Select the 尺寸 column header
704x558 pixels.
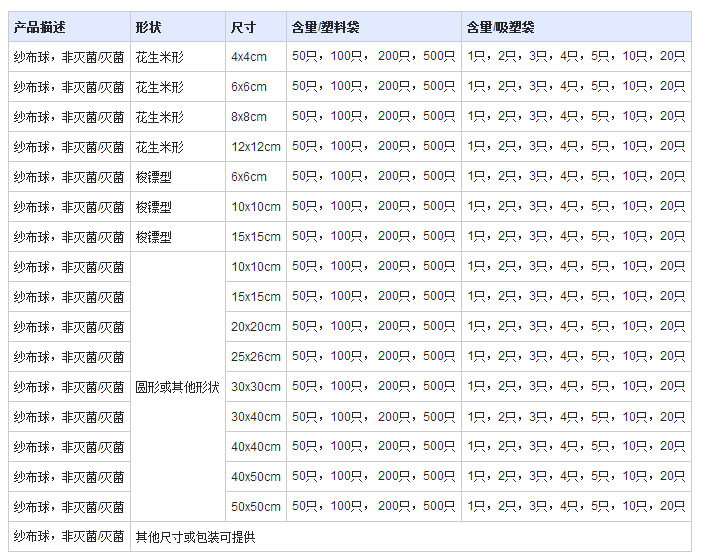pos(242,27)
